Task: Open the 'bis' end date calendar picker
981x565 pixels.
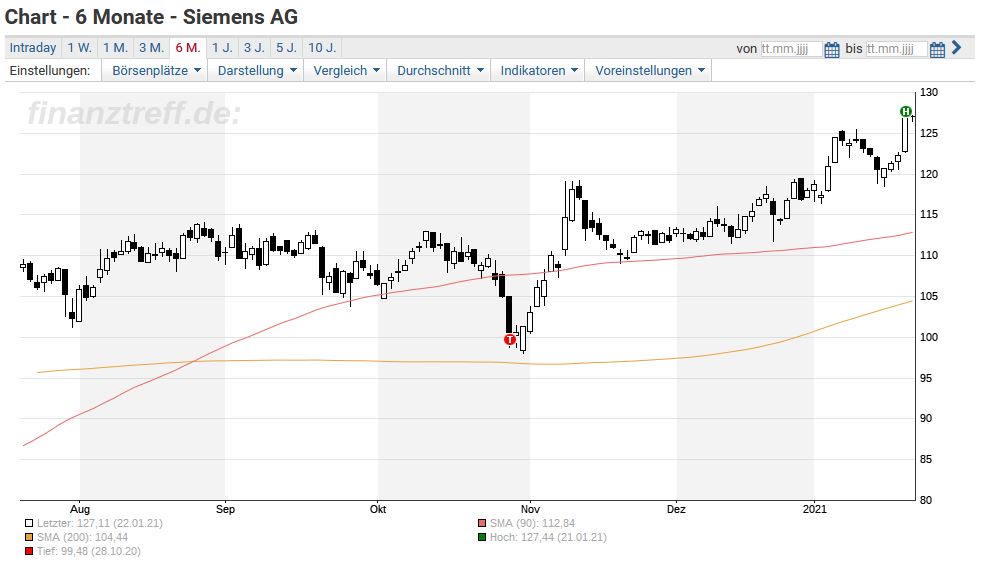Action: [x=937, y=49]
